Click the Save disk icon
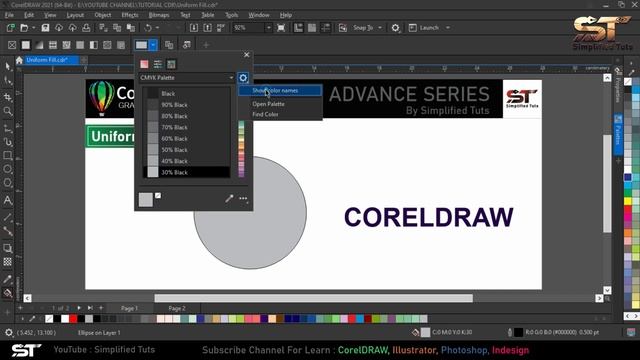Image resolution: width=640 pixels, height=360 pixels. coord(45,28)
